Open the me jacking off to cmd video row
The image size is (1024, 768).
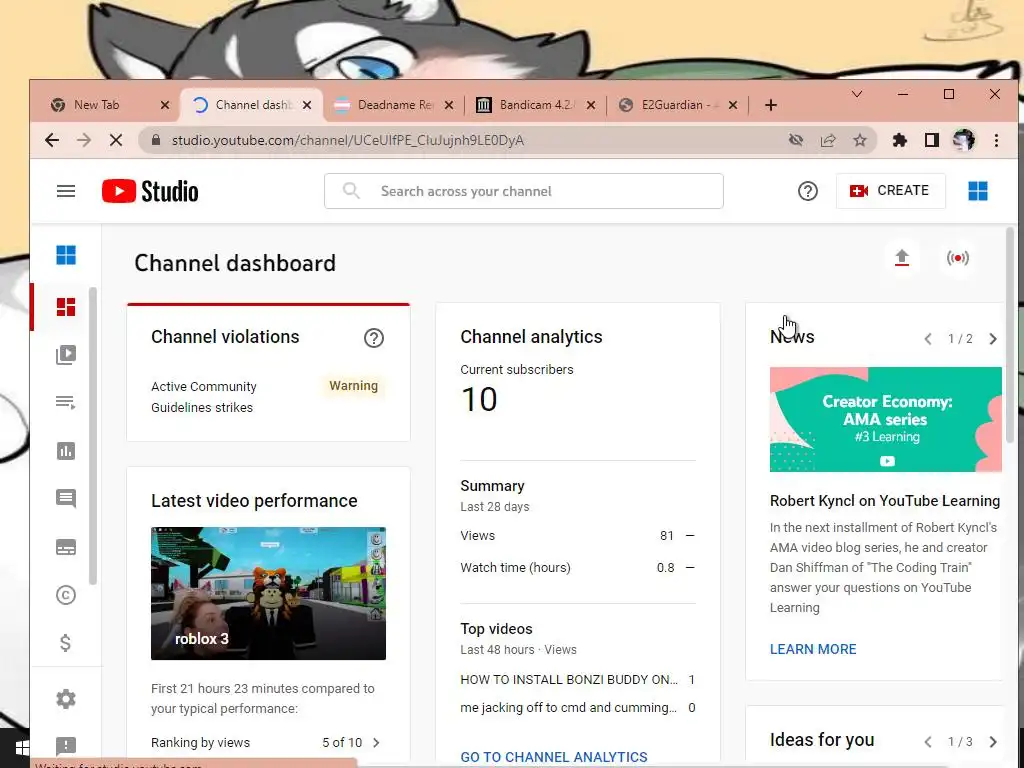tap(577, 708)
